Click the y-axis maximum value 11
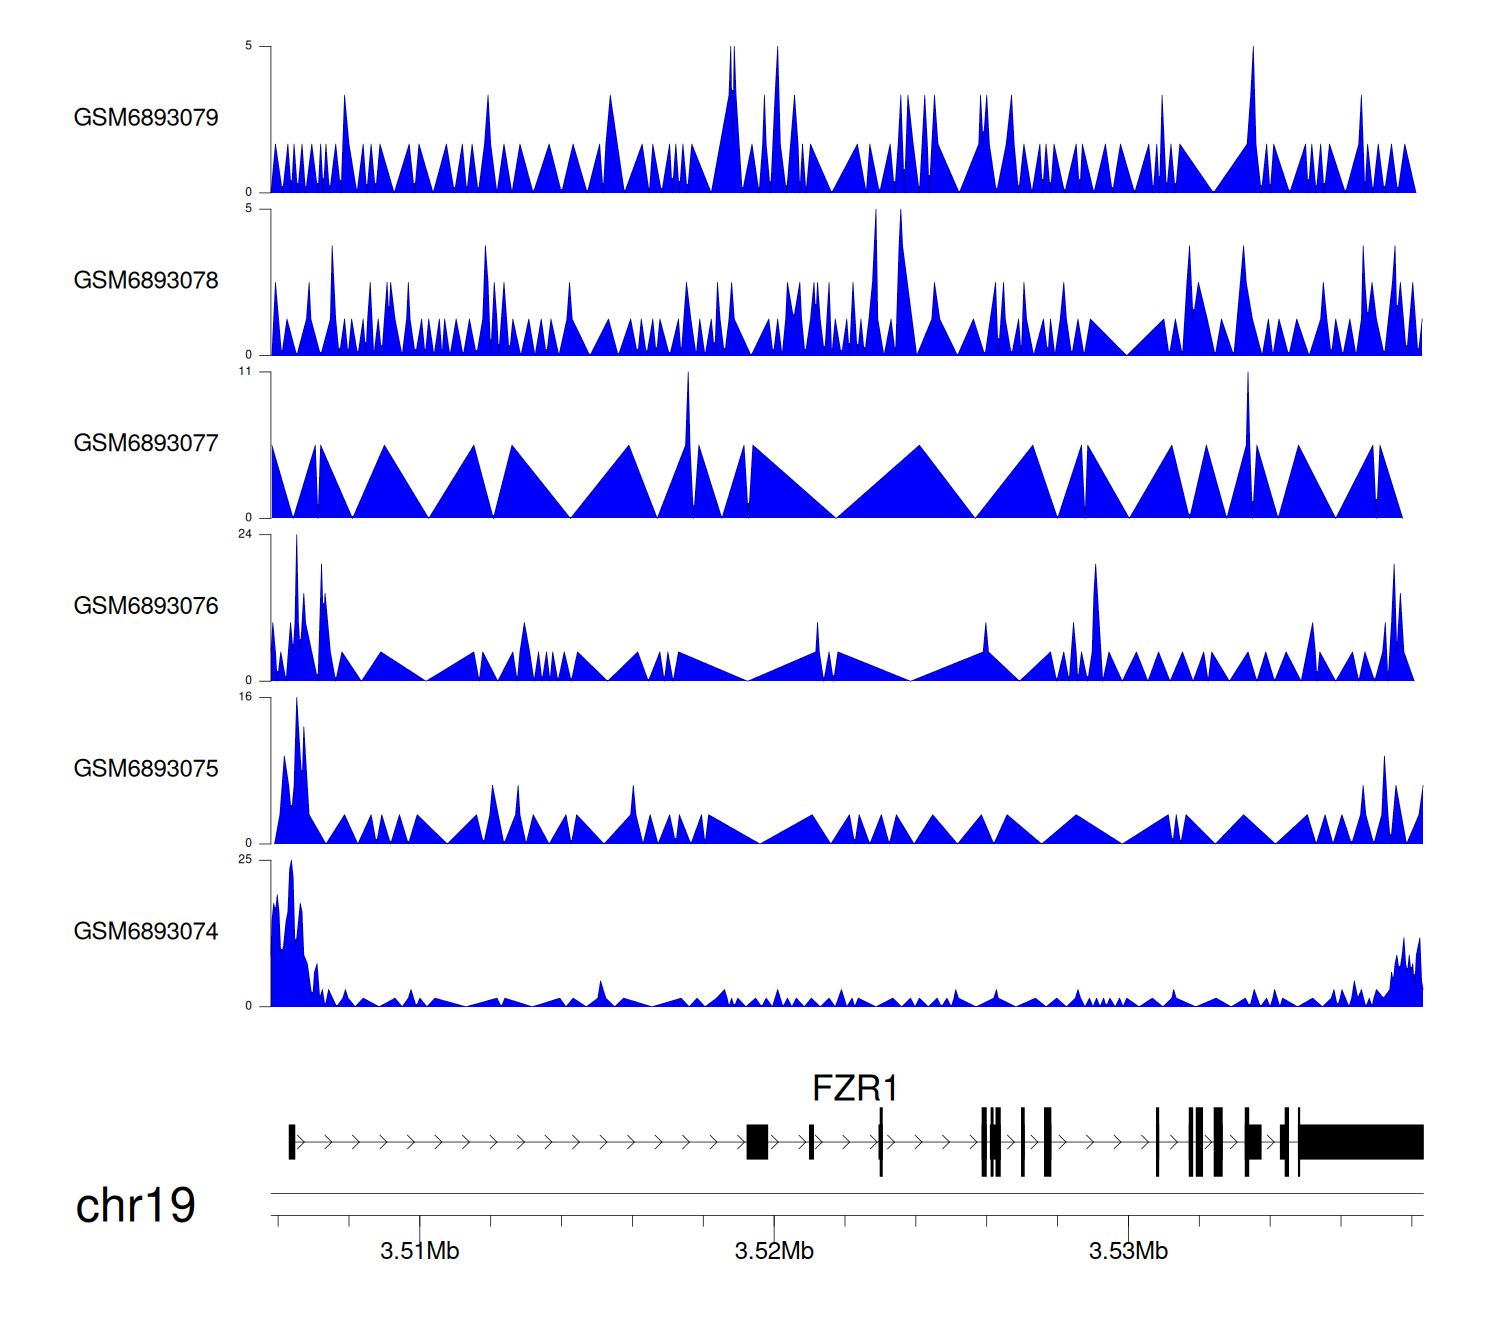This screenshot has width=1500, height=1320. pyautogui.click(x=245, y=371)
